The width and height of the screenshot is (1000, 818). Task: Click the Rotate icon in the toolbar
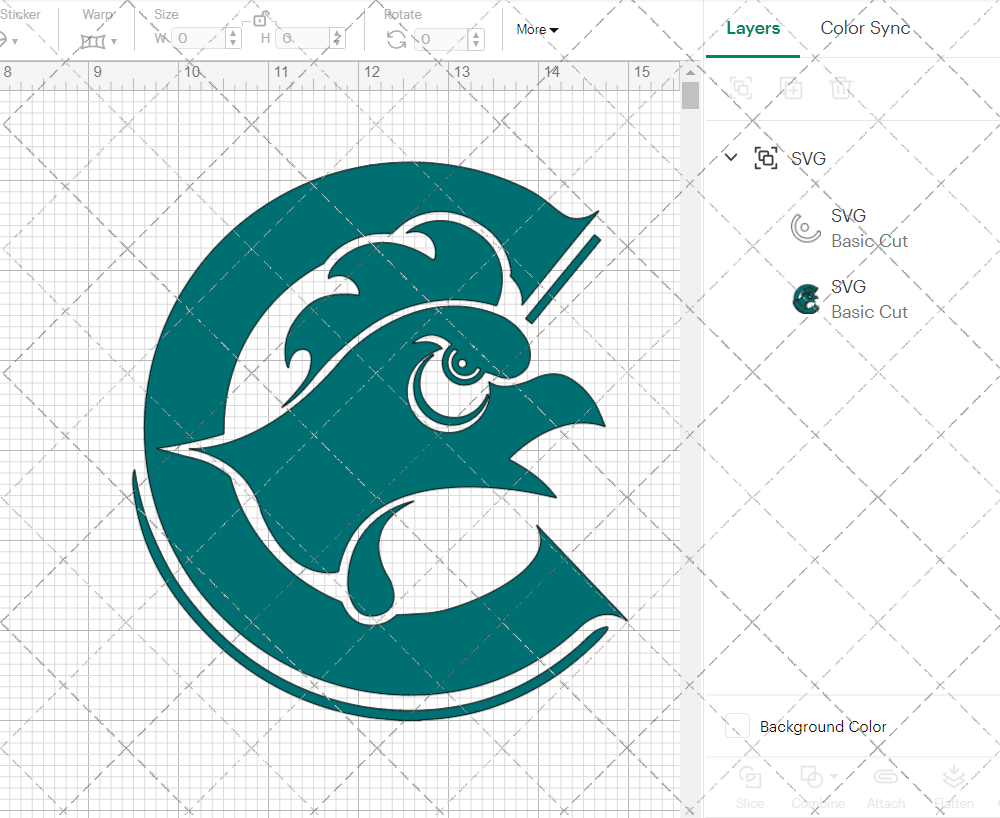click(396, 37)
